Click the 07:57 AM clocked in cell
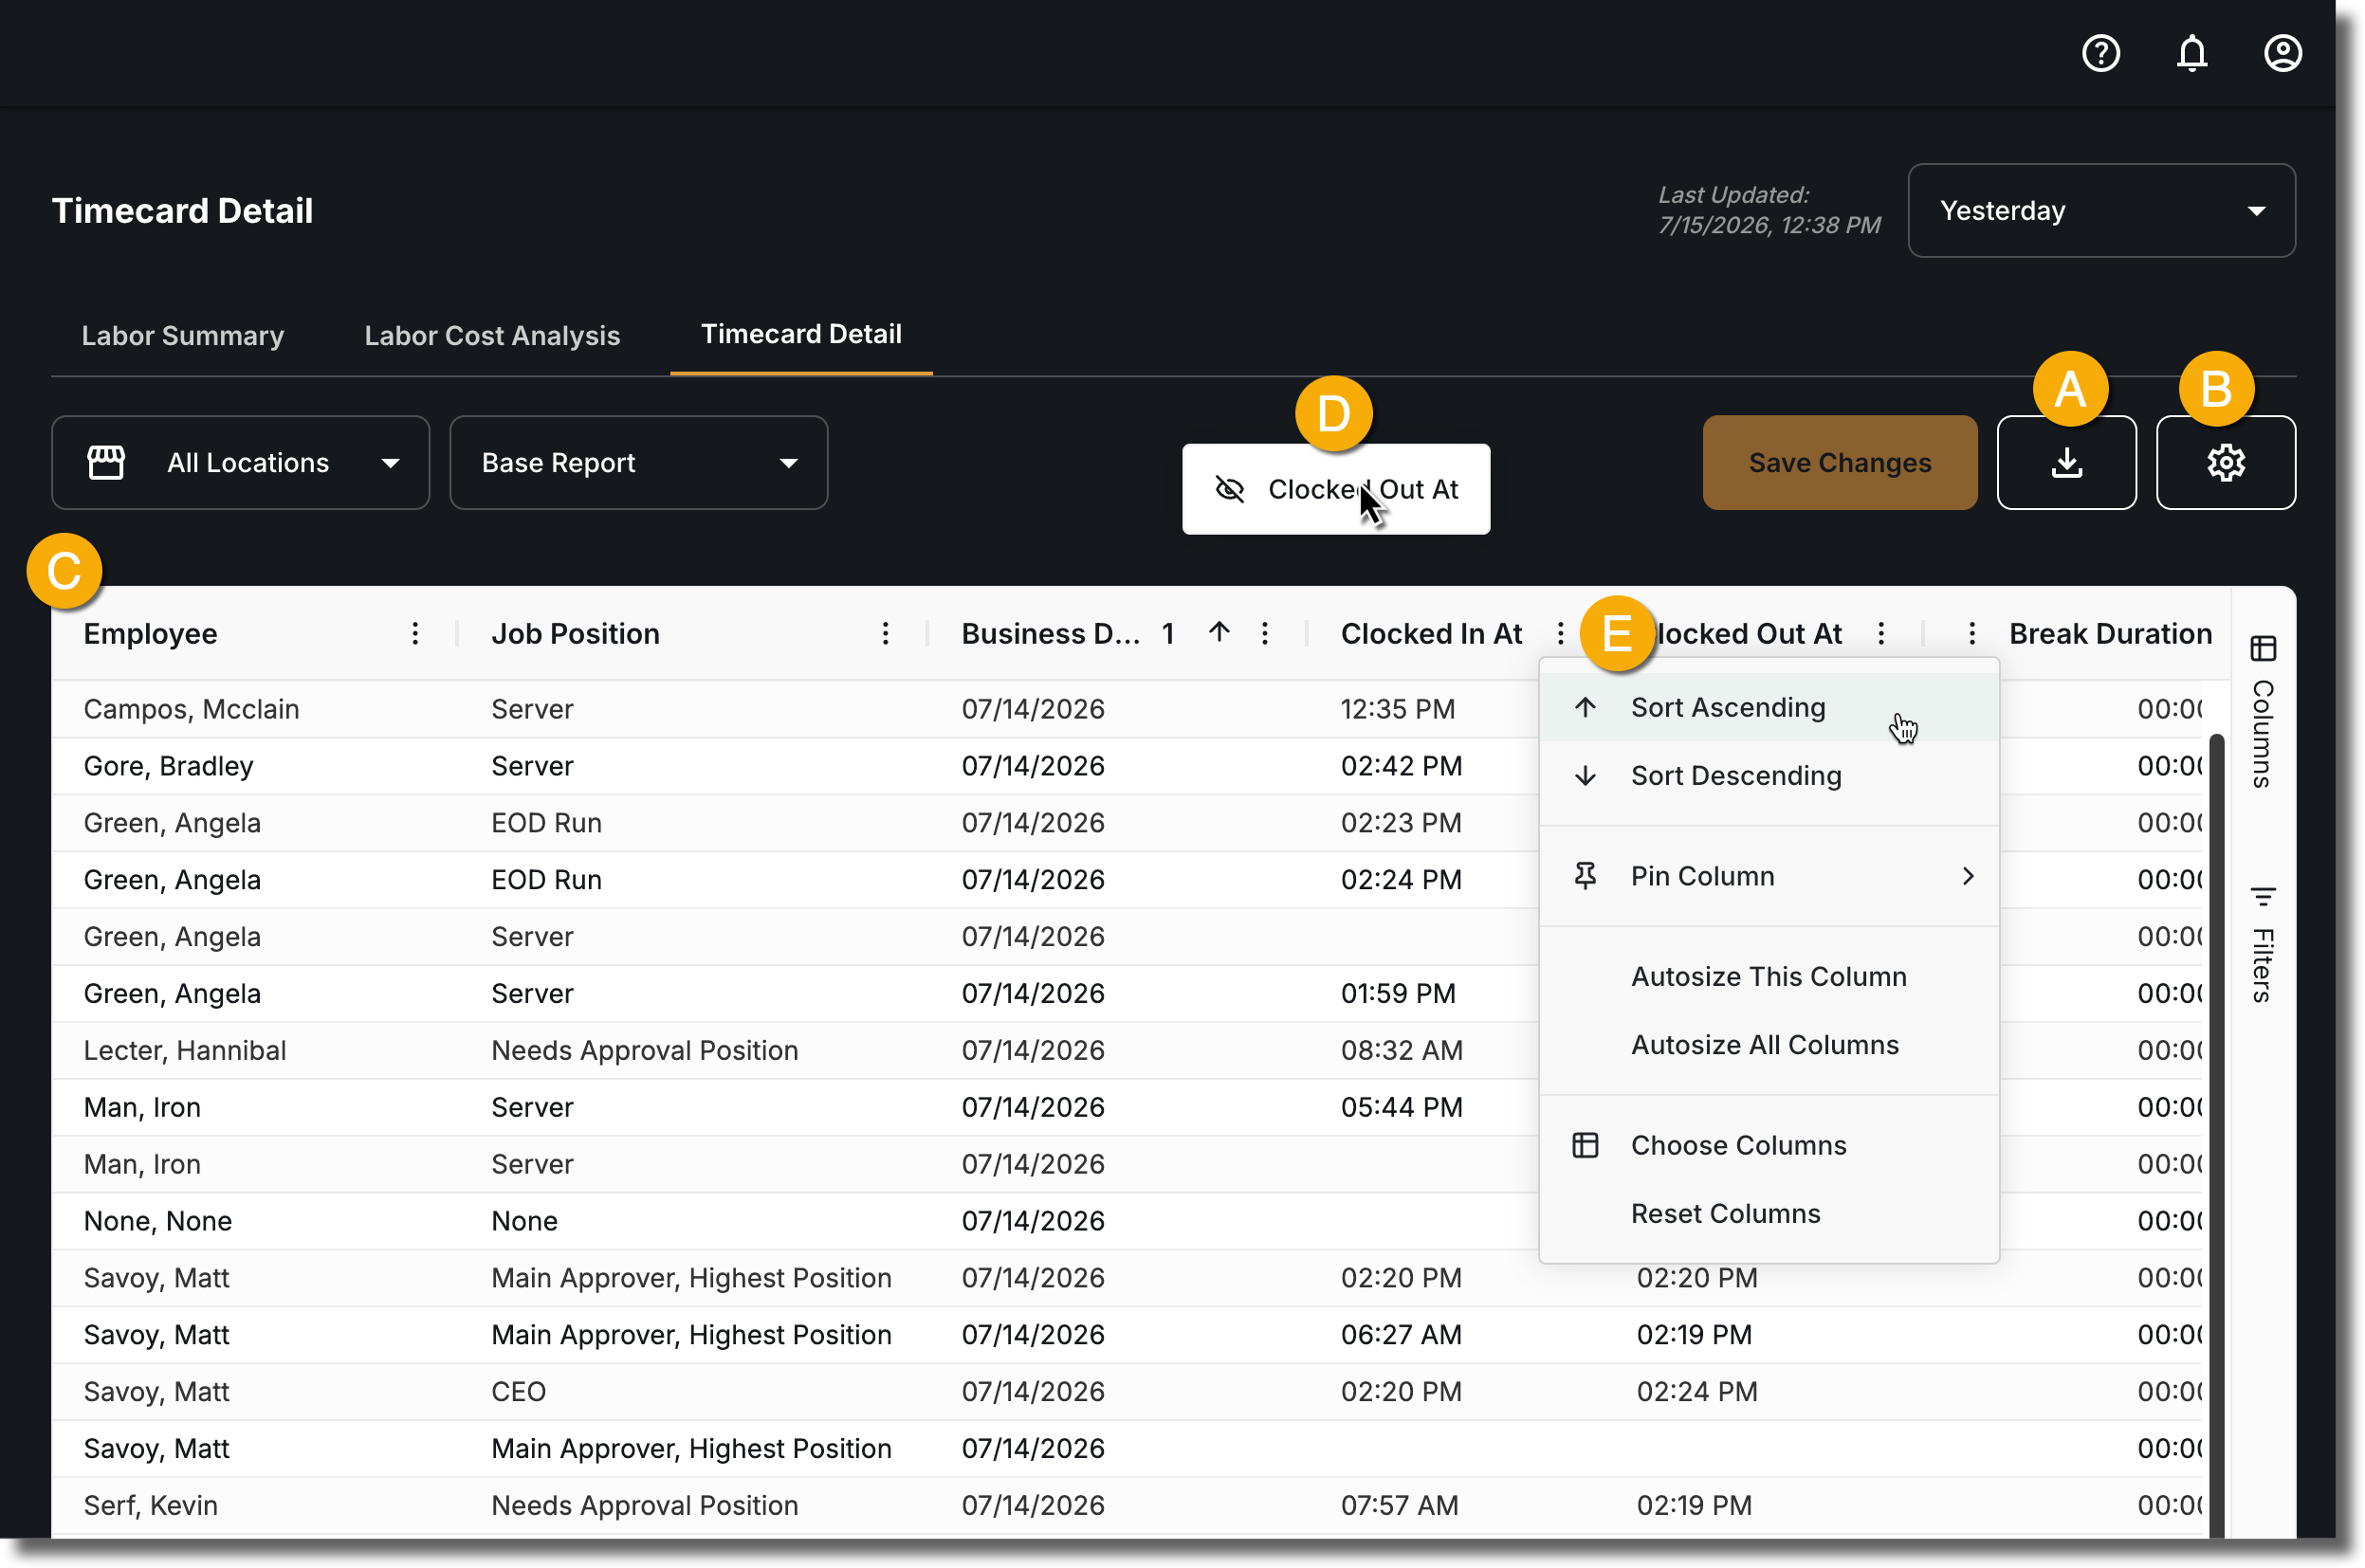Screen dimensions: 2365x1568 tap(1399, 1505)
